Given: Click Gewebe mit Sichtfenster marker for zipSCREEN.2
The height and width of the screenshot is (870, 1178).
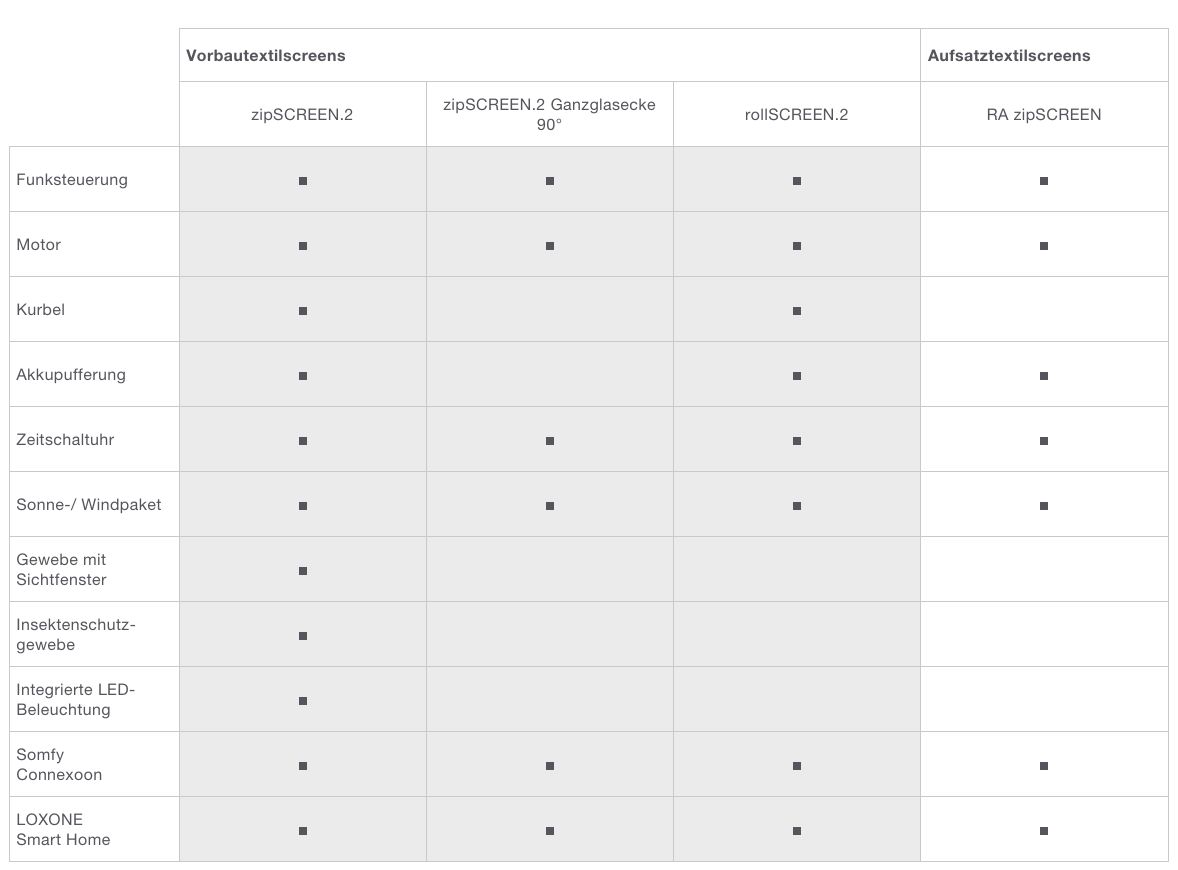Looking at the screenshot, I should [303, 571].
